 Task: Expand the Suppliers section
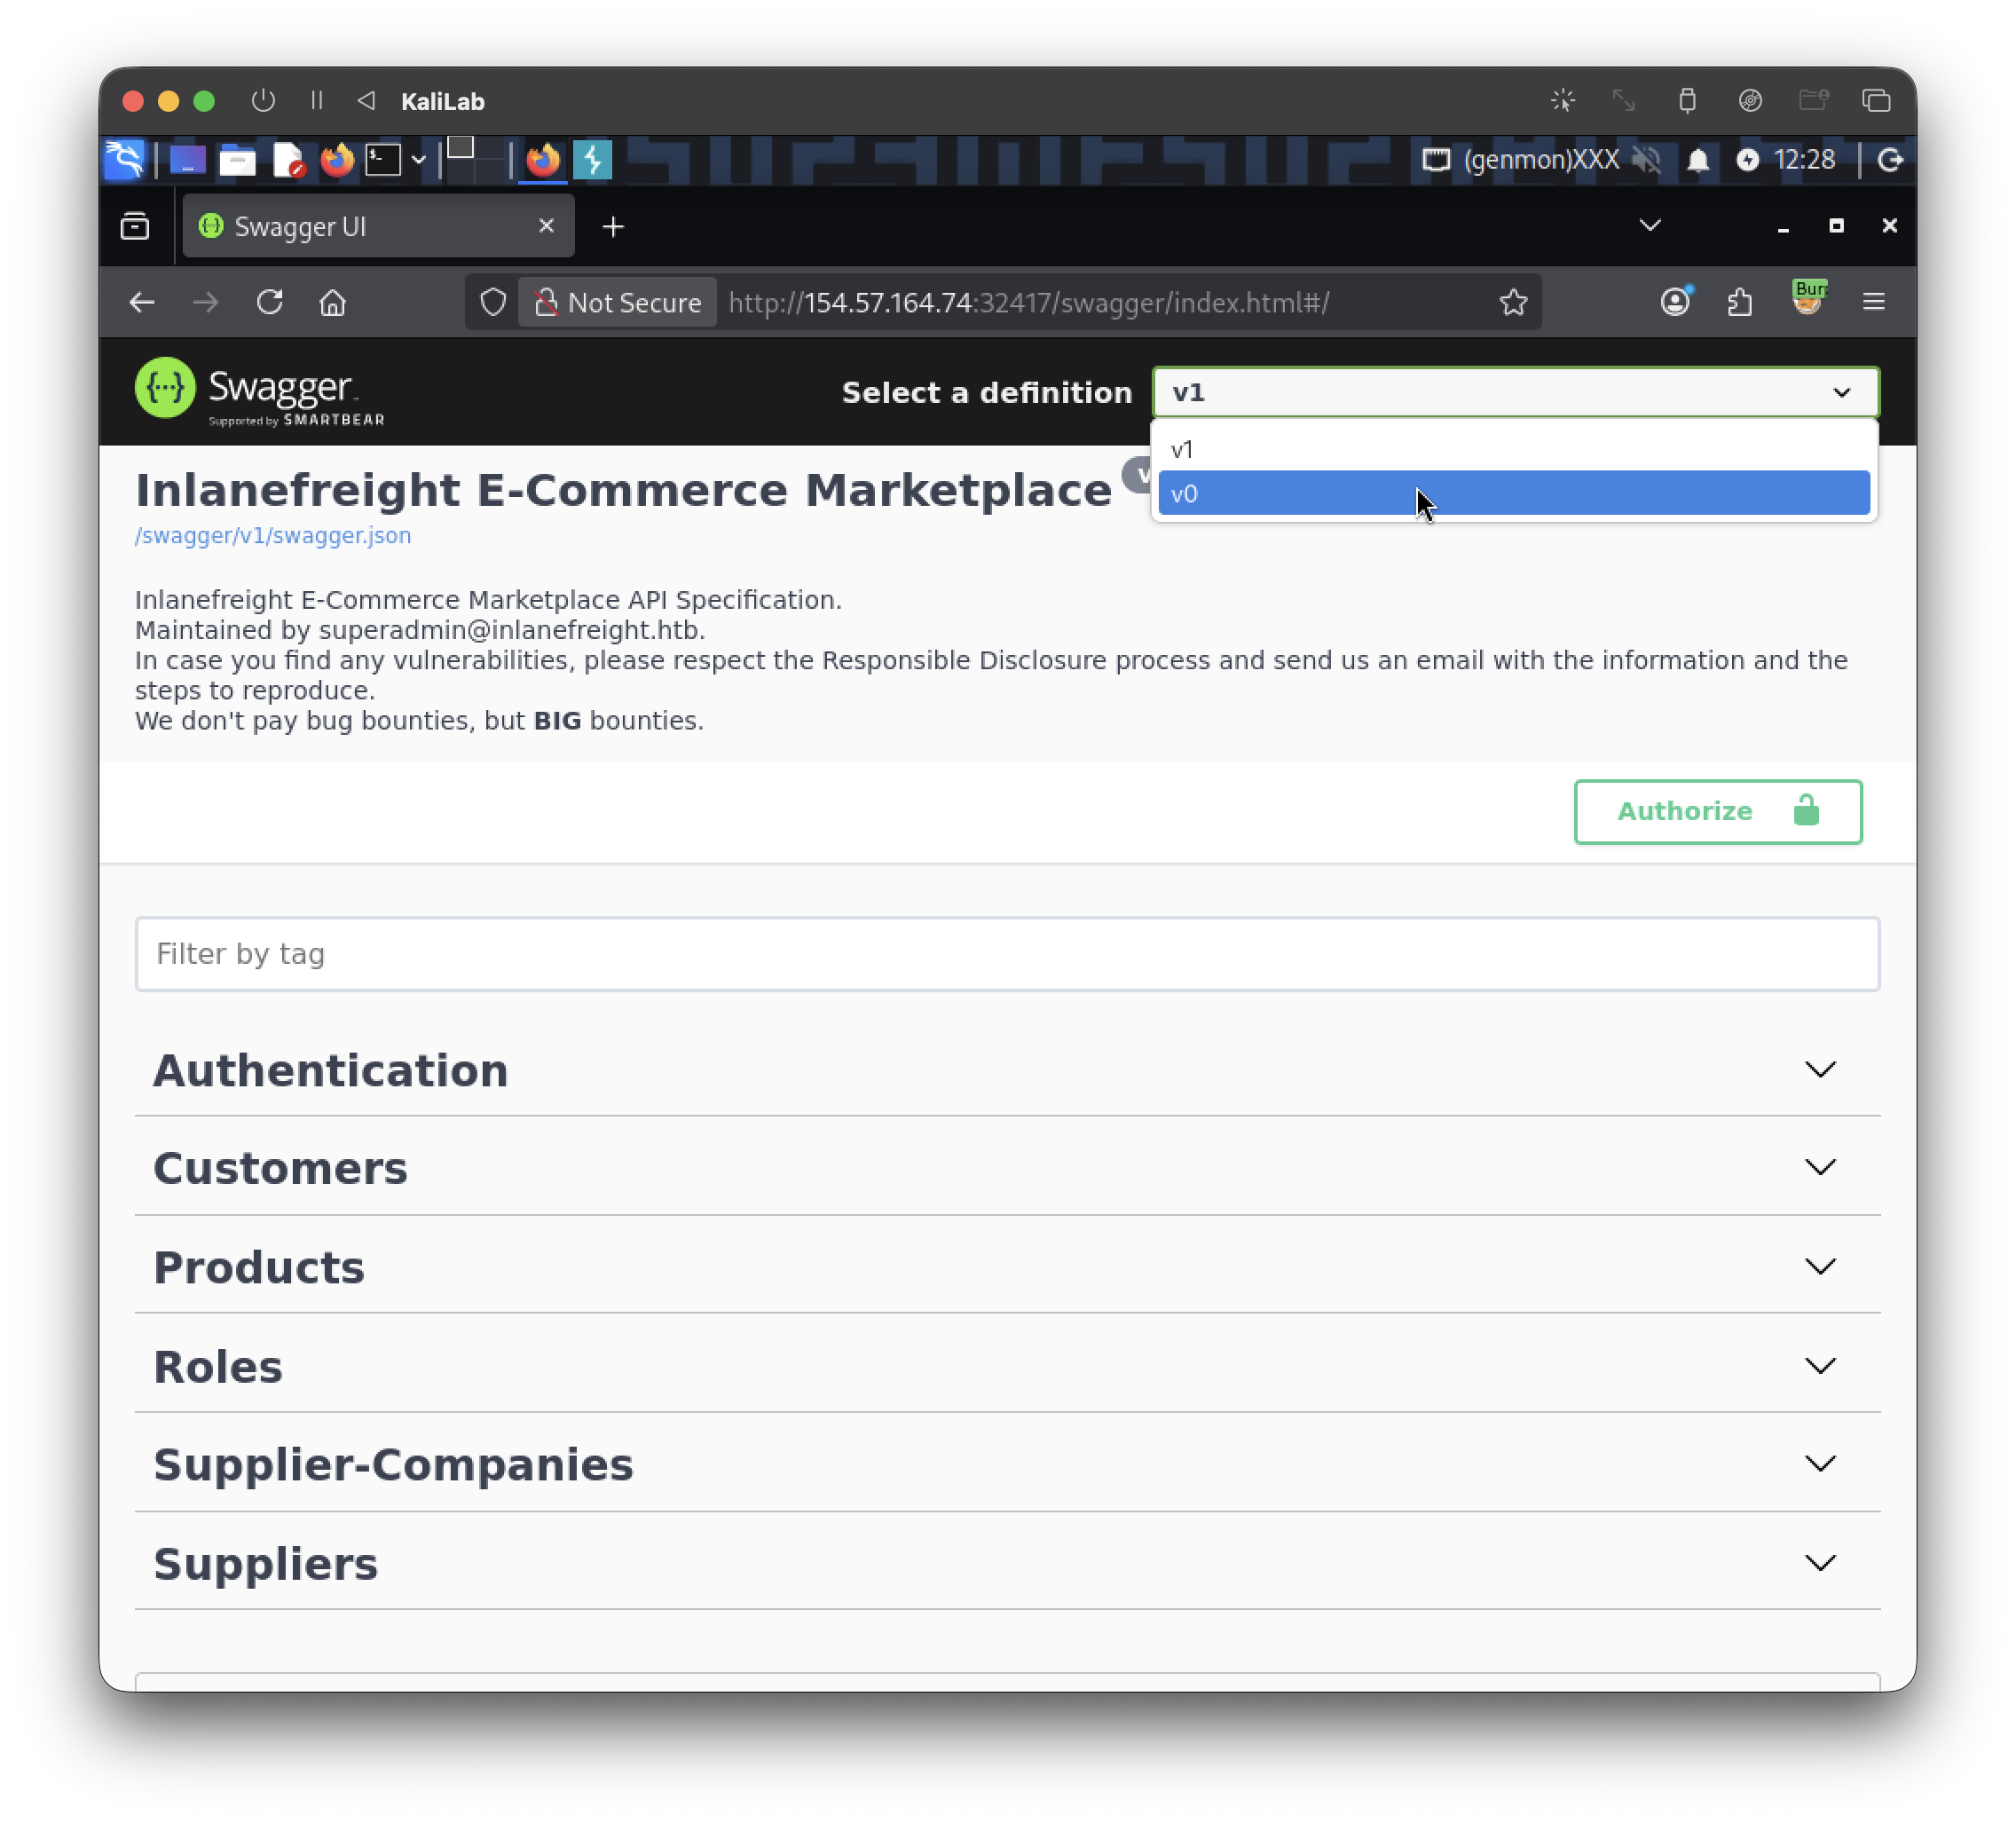pos(1007,1562)
